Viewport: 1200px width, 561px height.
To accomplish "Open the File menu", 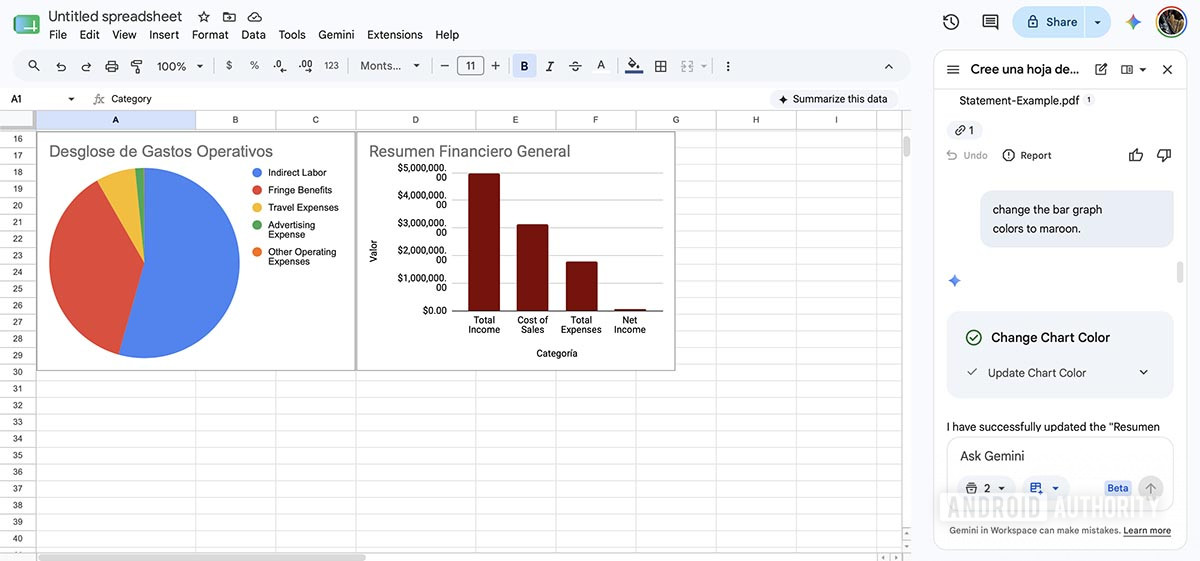I will [58, 34].
